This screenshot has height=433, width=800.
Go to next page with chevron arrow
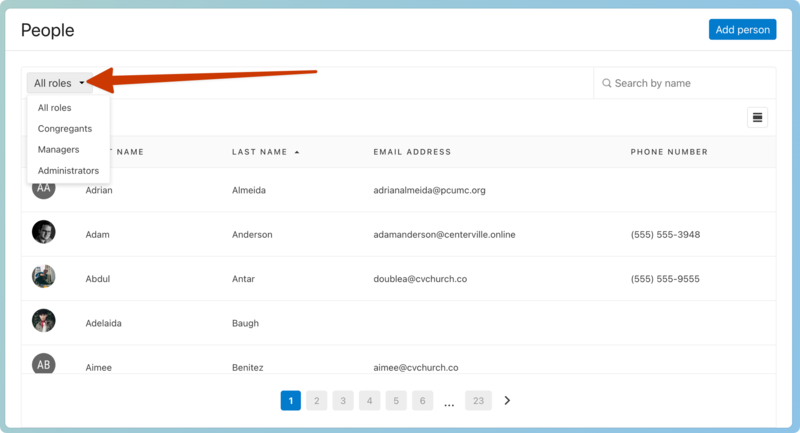pyautogui.click(x=507, y=401)
